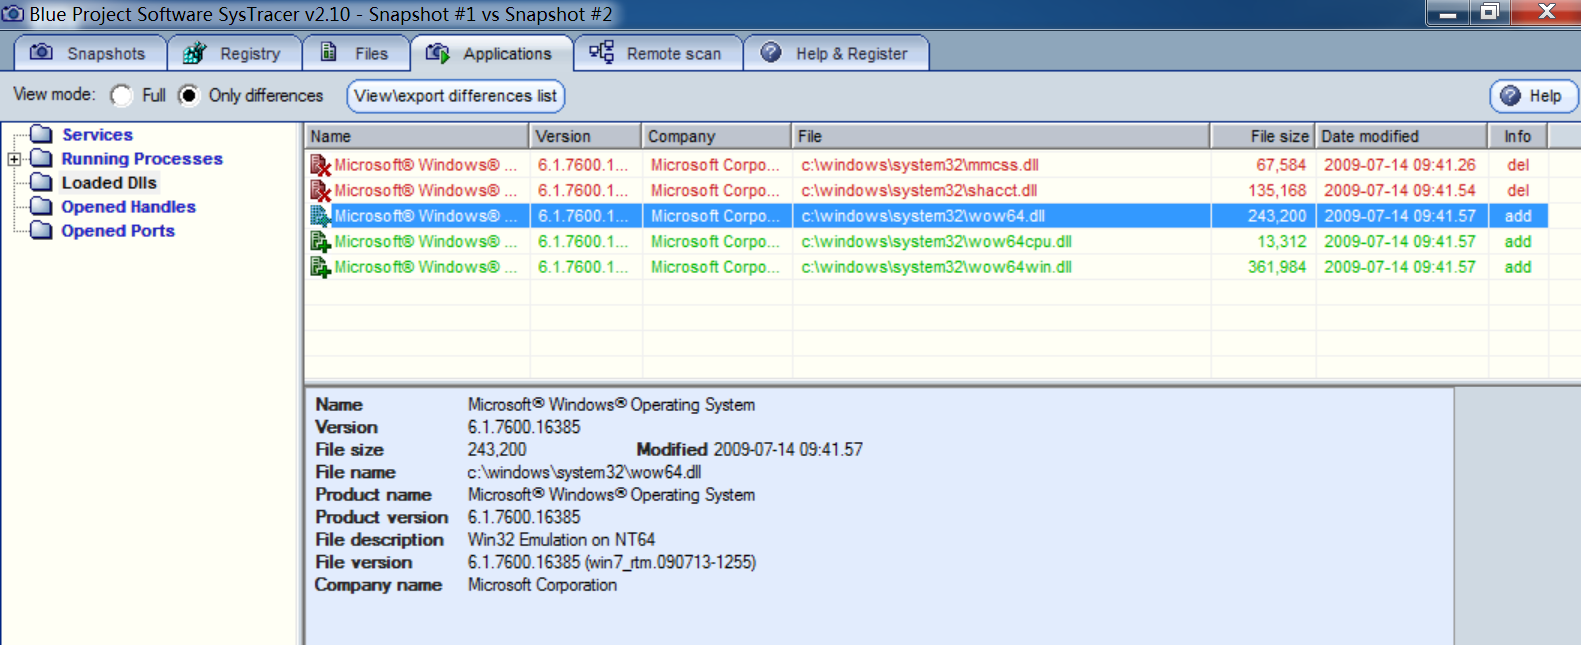Switch to the Registry tab
This screenshot has height=645, width=1581.
tap(235, 53)
